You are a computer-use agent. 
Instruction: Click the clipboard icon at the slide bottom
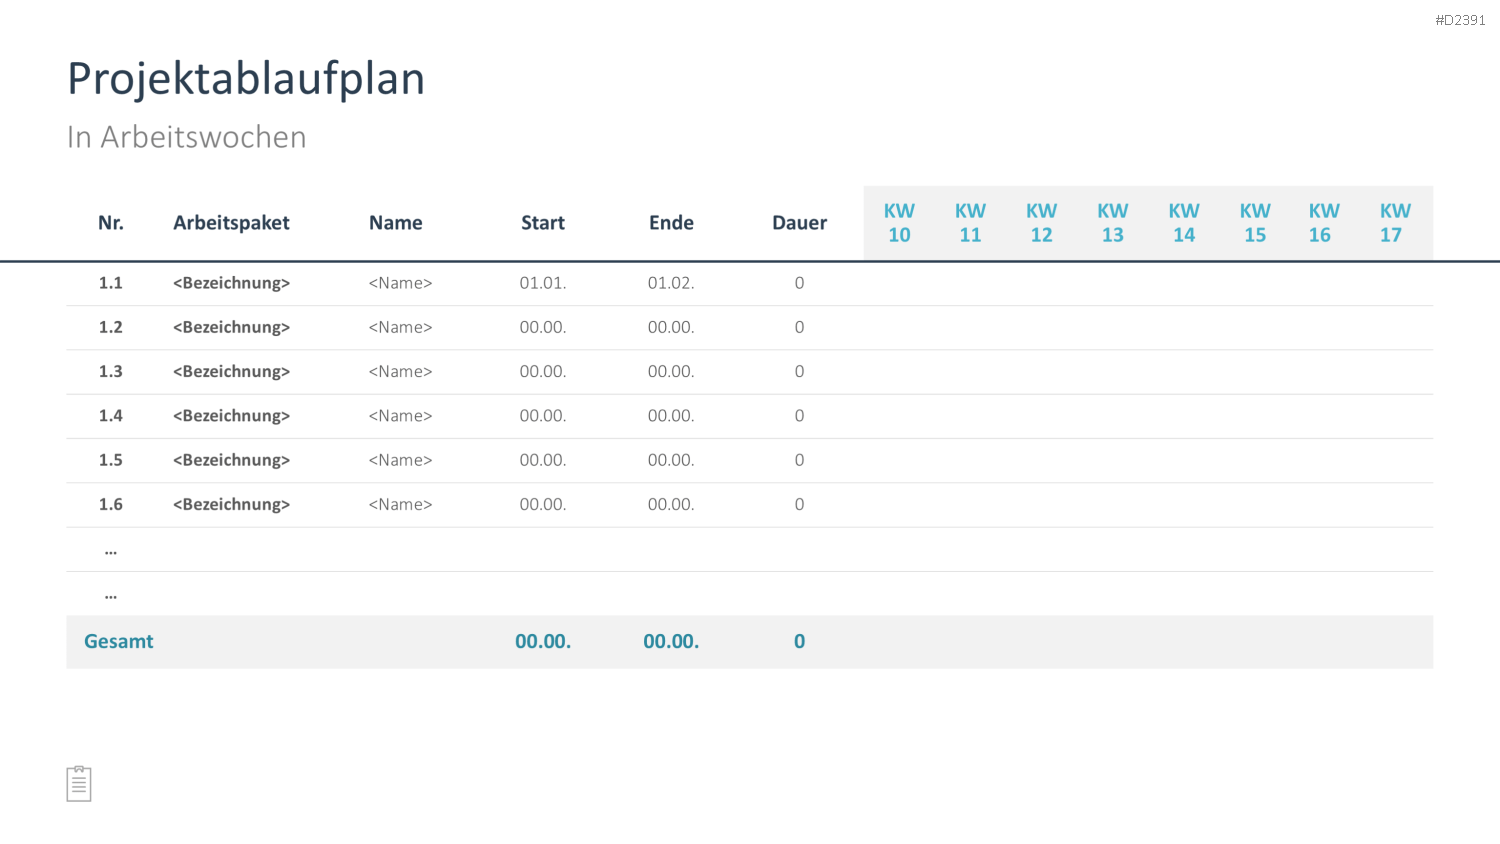[x=79, y=784]
